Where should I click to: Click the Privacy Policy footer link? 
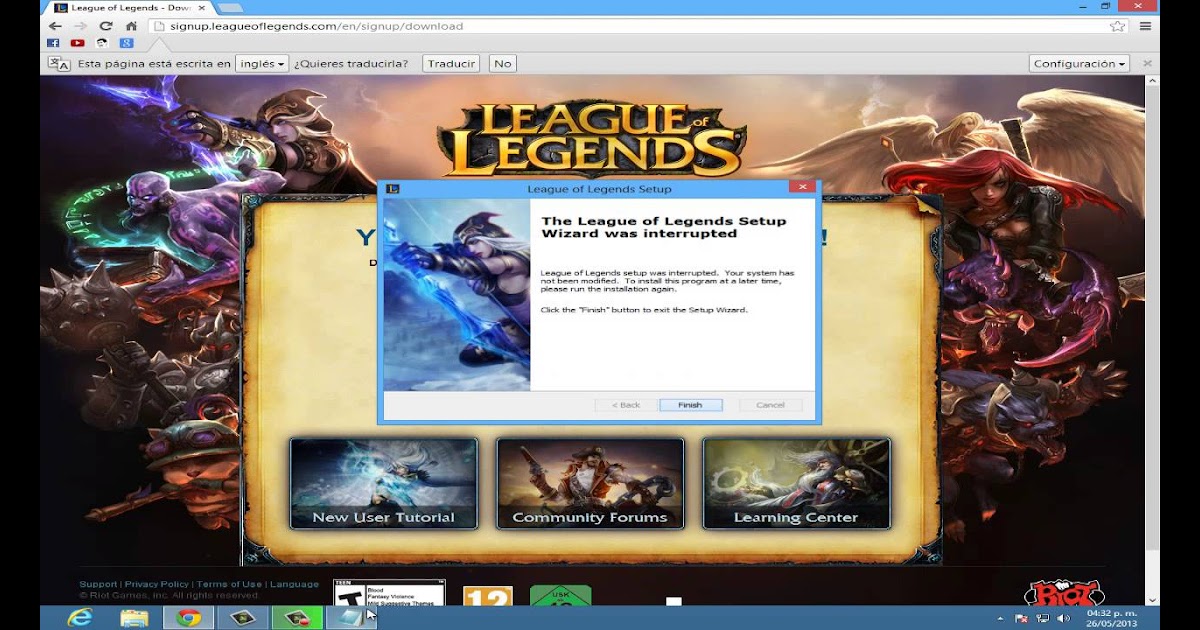pyautogui.click(x=157, y=584)
